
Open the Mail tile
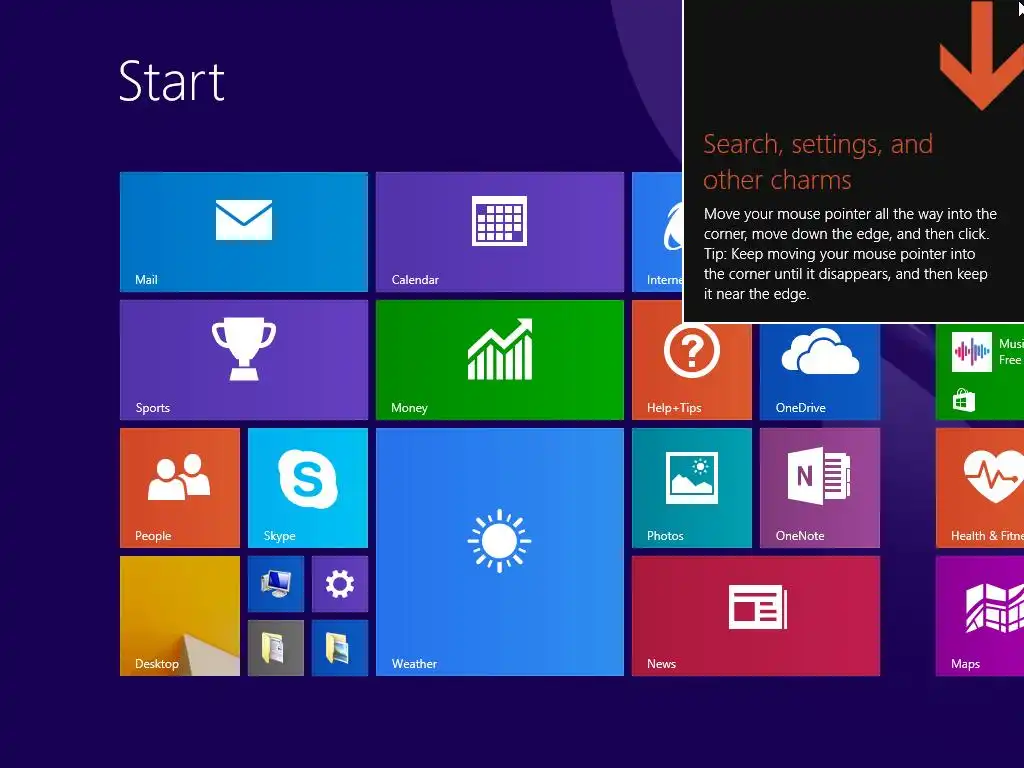pos(244,232)
